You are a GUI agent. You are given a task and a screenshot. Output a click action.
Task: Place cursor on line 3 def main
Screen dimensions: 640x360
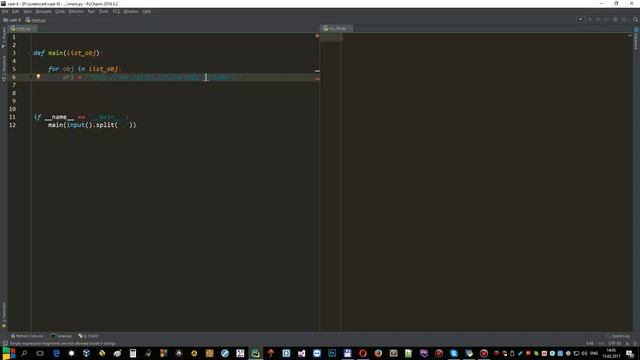click(x=68, y=53)
